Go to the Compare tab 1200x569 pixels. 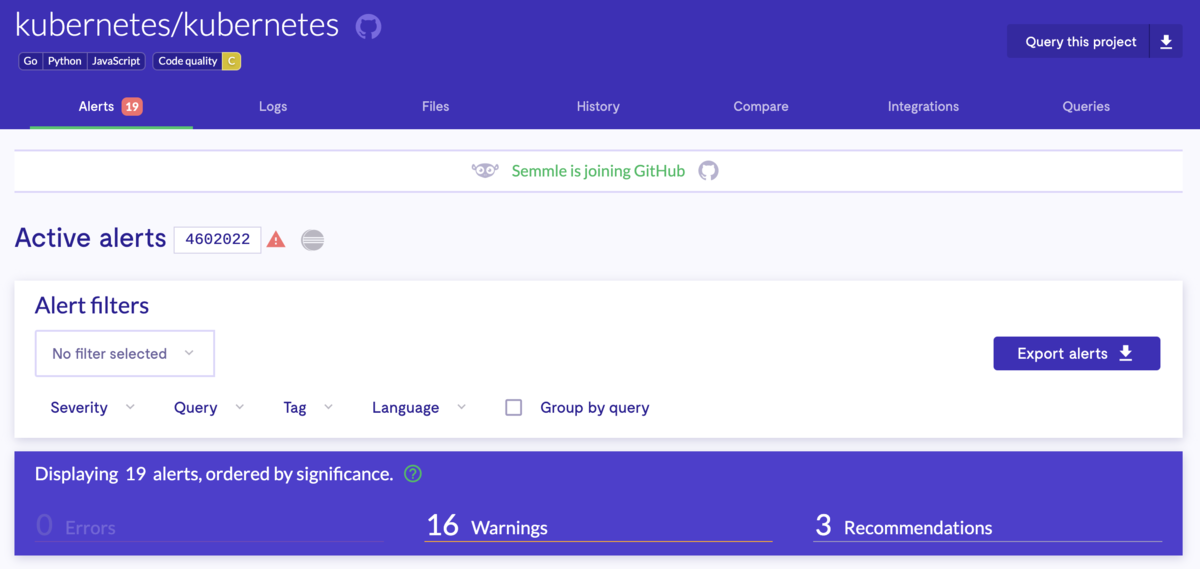pos(761,107)
